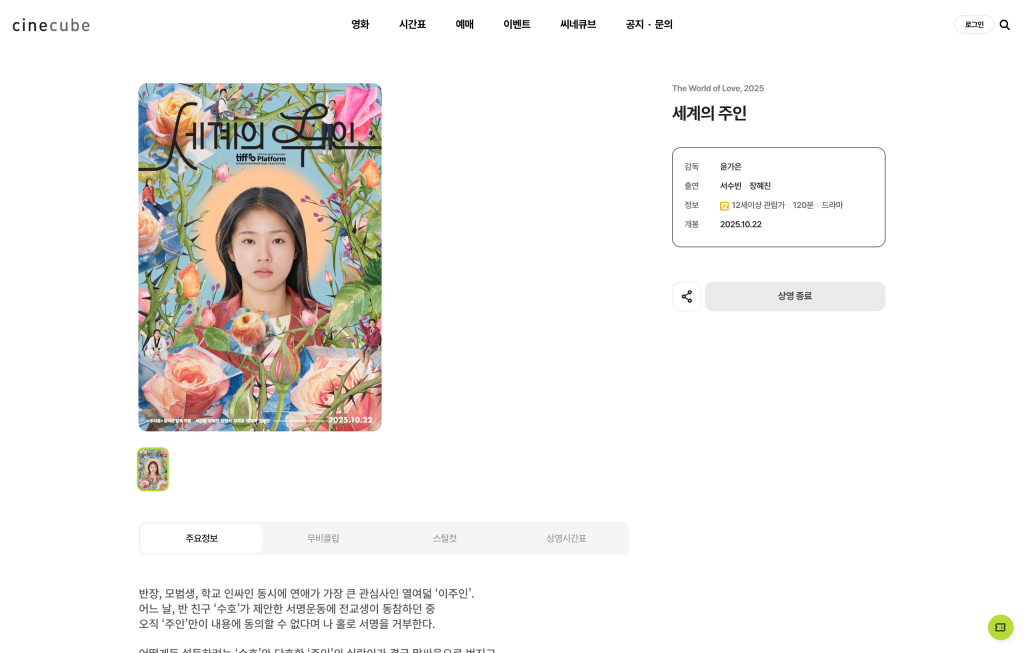This screenshot has height=653, width=1024.
Task: Switch to the 스틸컷 tab
Action: [445, 538]
